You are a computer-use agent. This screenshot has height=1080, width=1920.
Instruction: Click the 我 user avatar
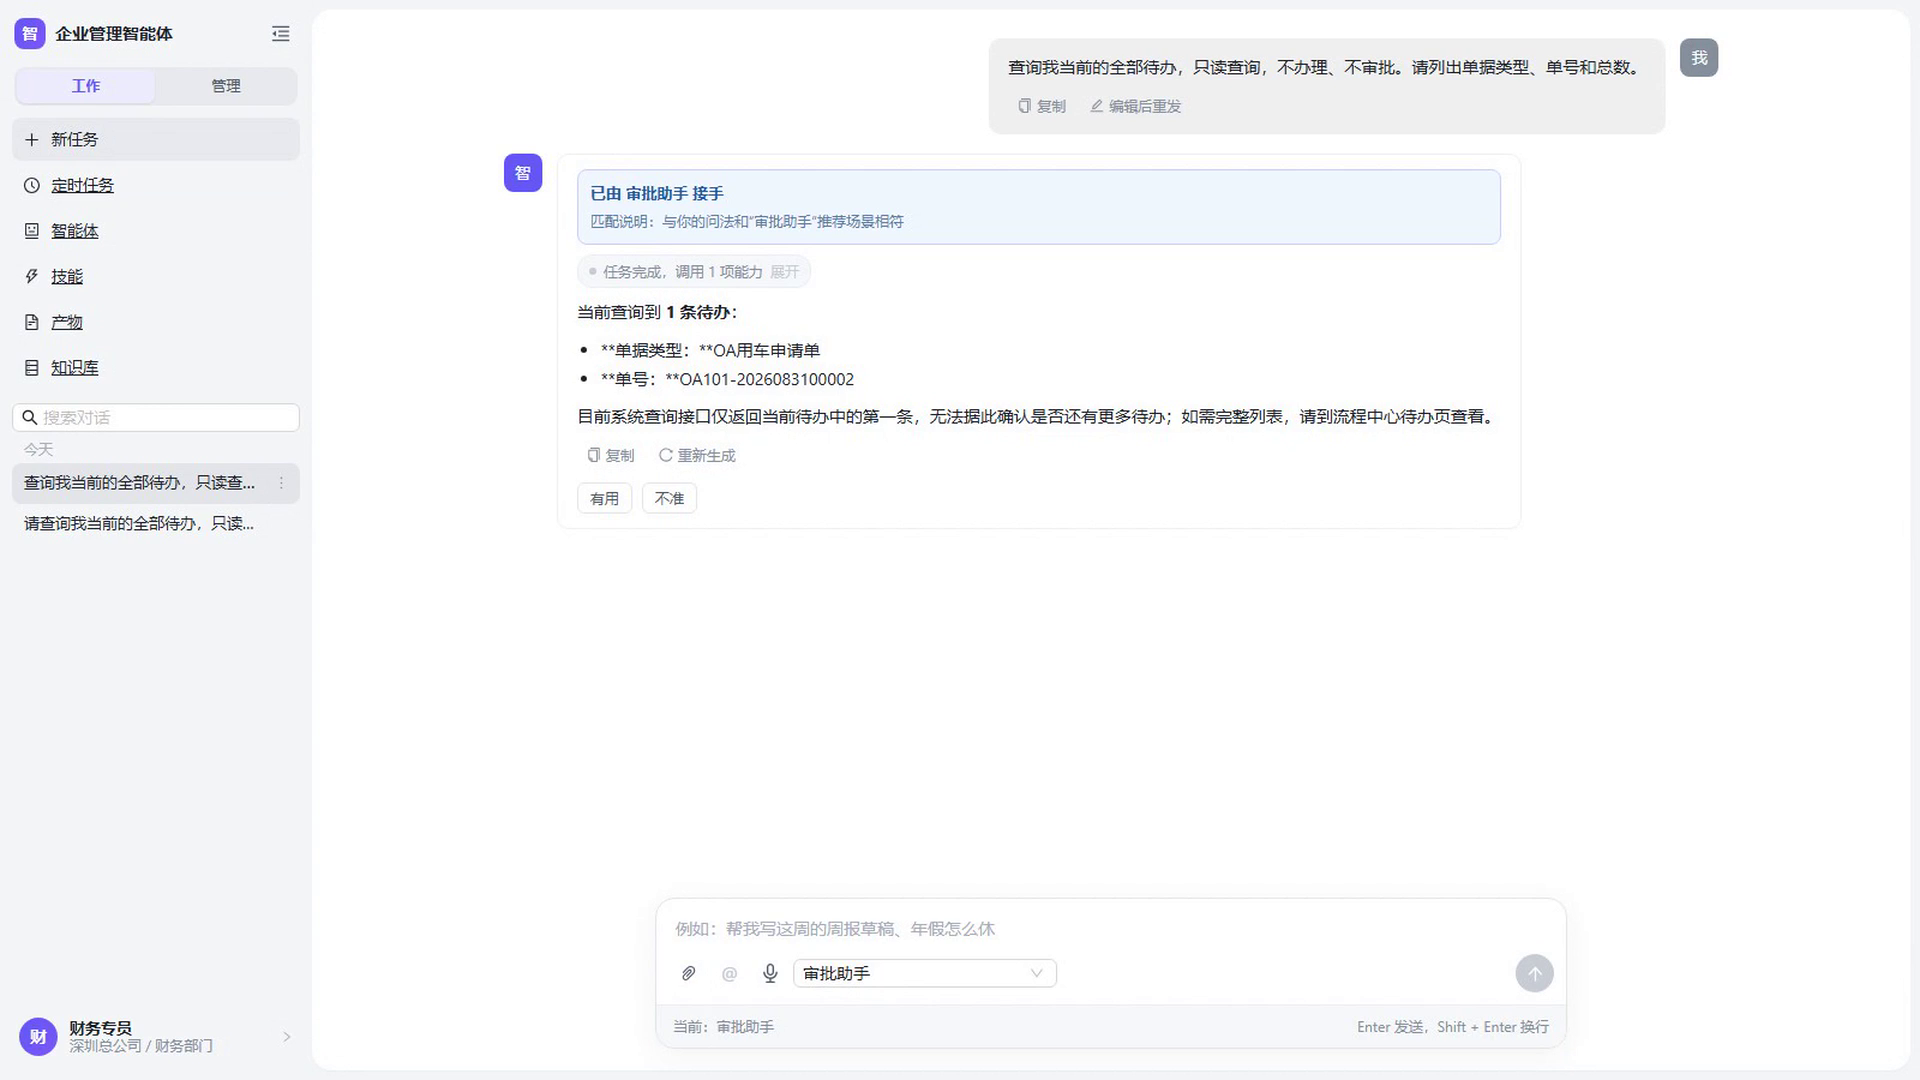(1699, 58)
